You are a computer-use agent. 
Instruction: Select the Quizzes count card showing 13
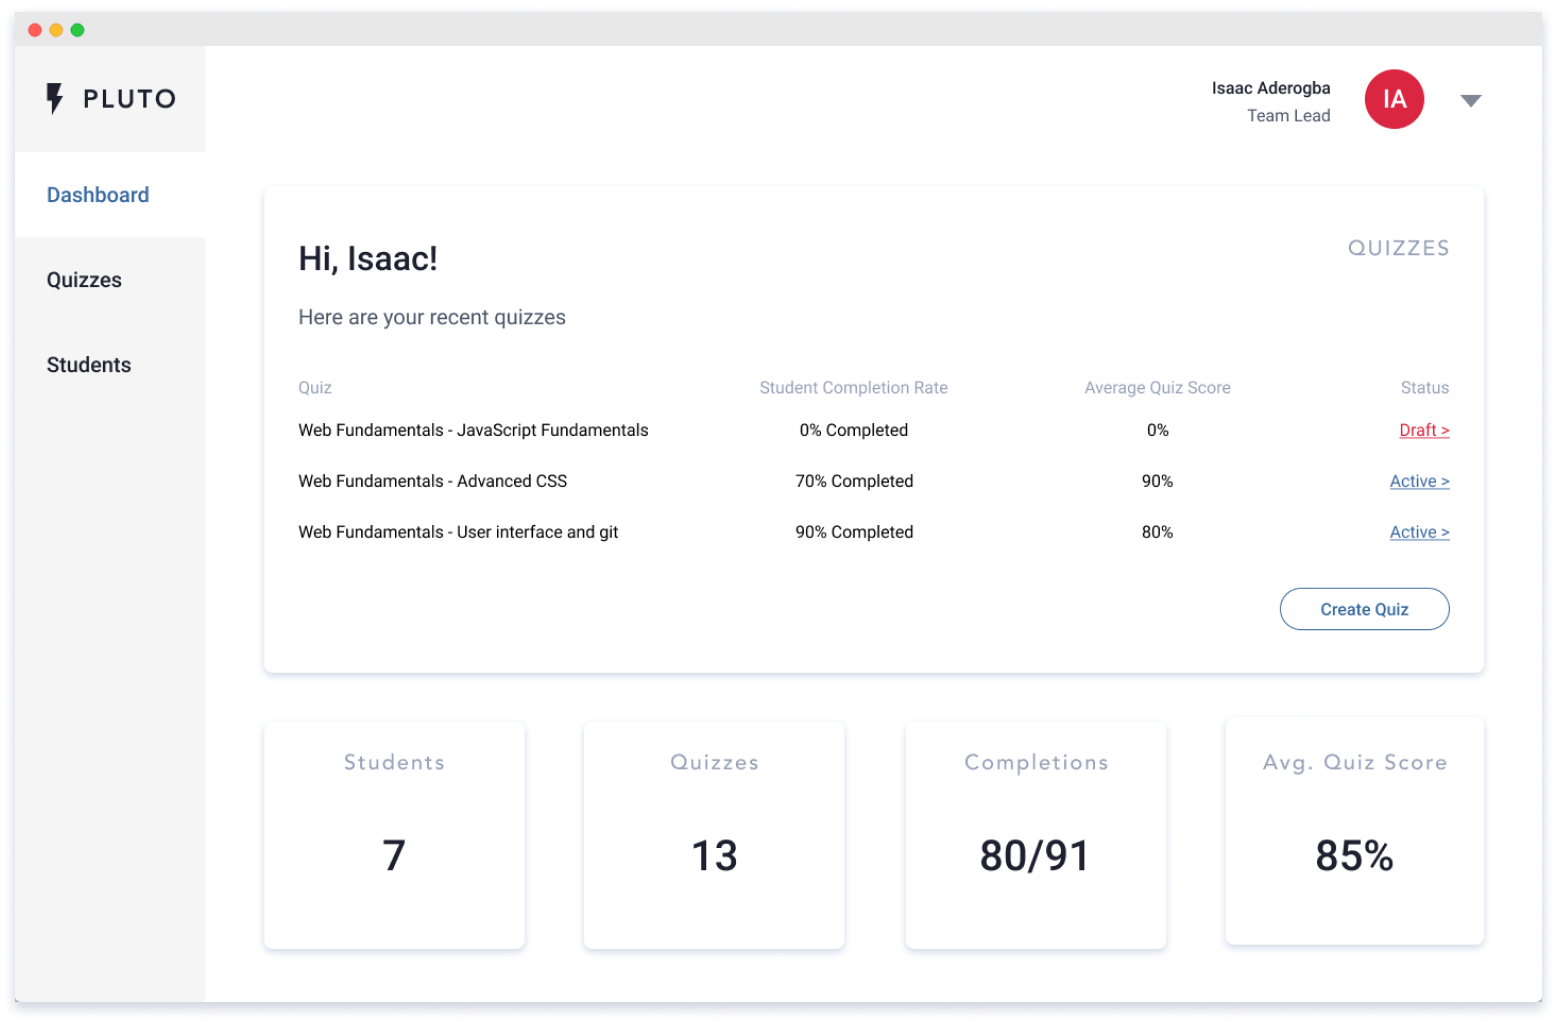click(714, 835)
